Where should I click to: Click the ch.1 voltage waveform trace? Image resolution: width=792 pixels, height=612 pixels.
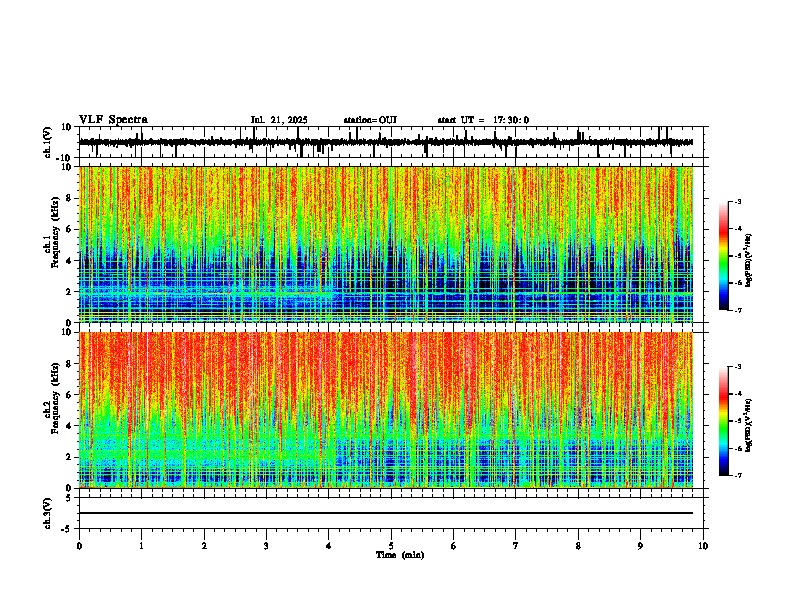click(386, 142)
